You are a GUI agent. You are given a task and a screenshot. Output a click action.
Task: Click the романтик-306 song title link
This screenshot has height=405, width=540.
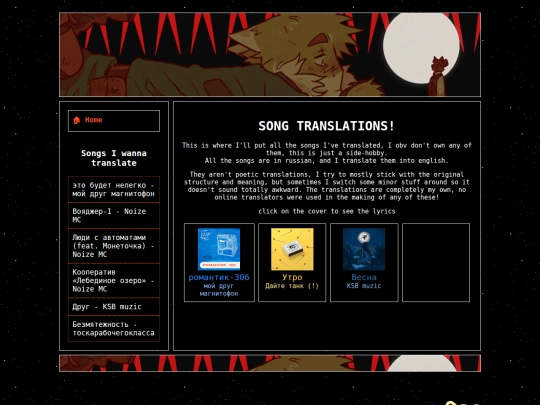219,277
